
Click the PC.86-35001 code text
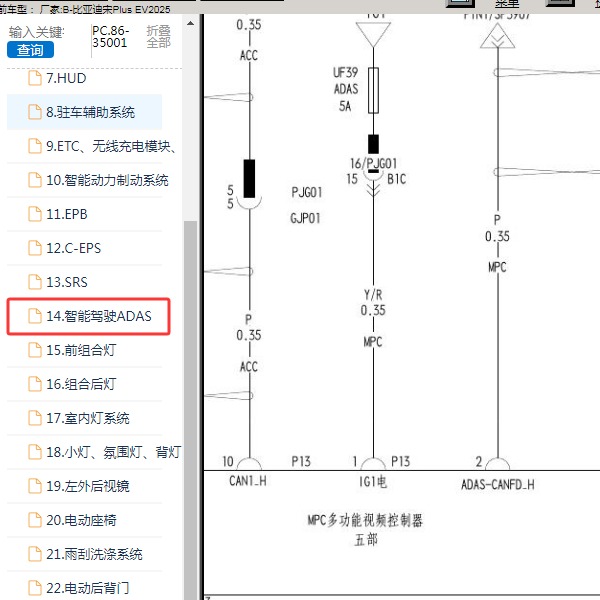(110, 36)
